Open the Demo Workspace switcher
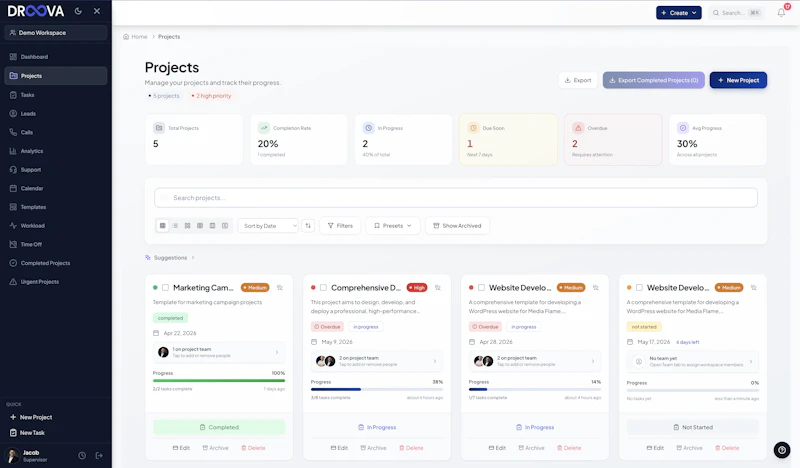 click(56, 33)
